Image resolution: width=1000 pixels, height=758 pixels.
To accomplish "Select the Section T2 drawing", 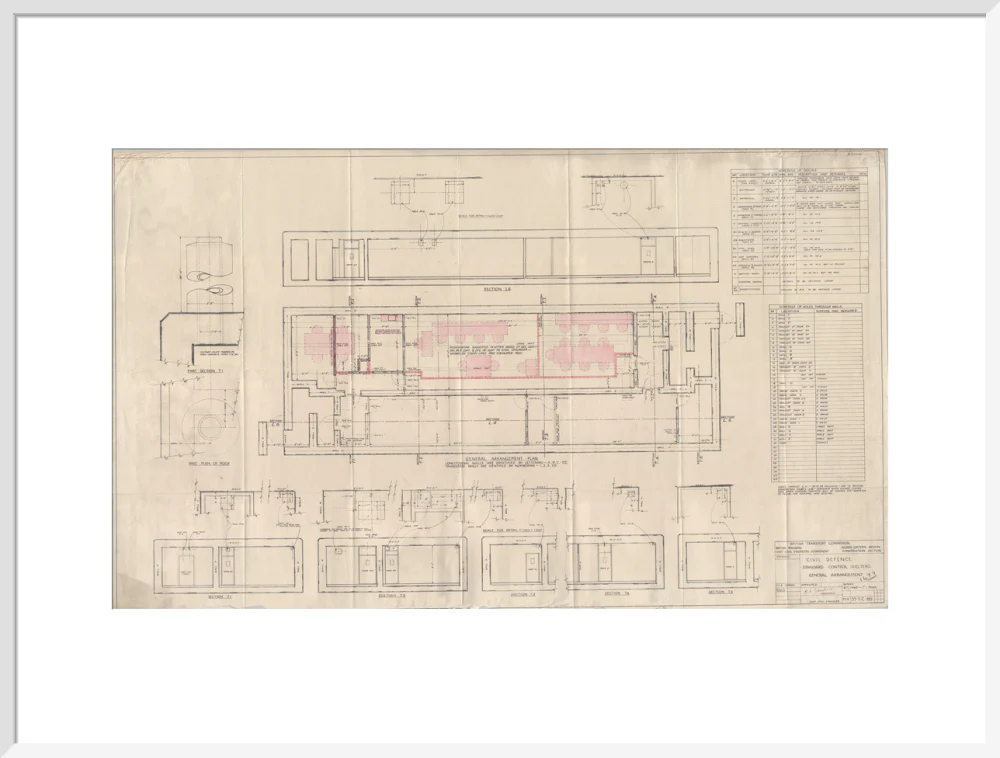I will pos(392,565).
